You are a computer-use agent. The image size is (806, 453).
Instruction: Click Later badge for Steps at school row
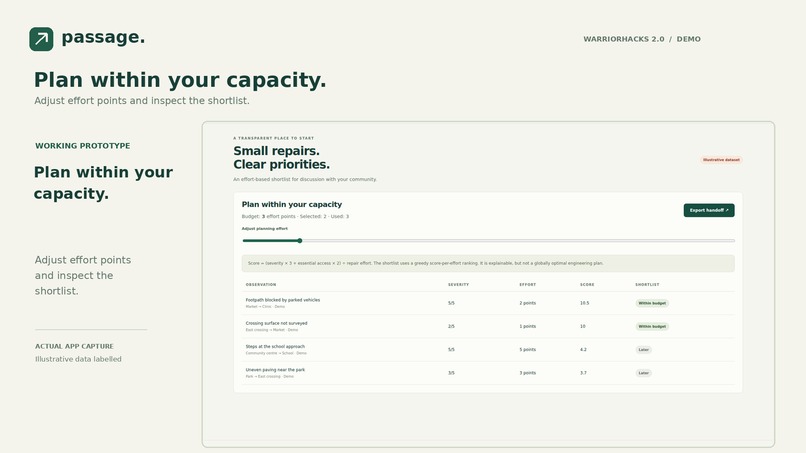pos(644,350)
